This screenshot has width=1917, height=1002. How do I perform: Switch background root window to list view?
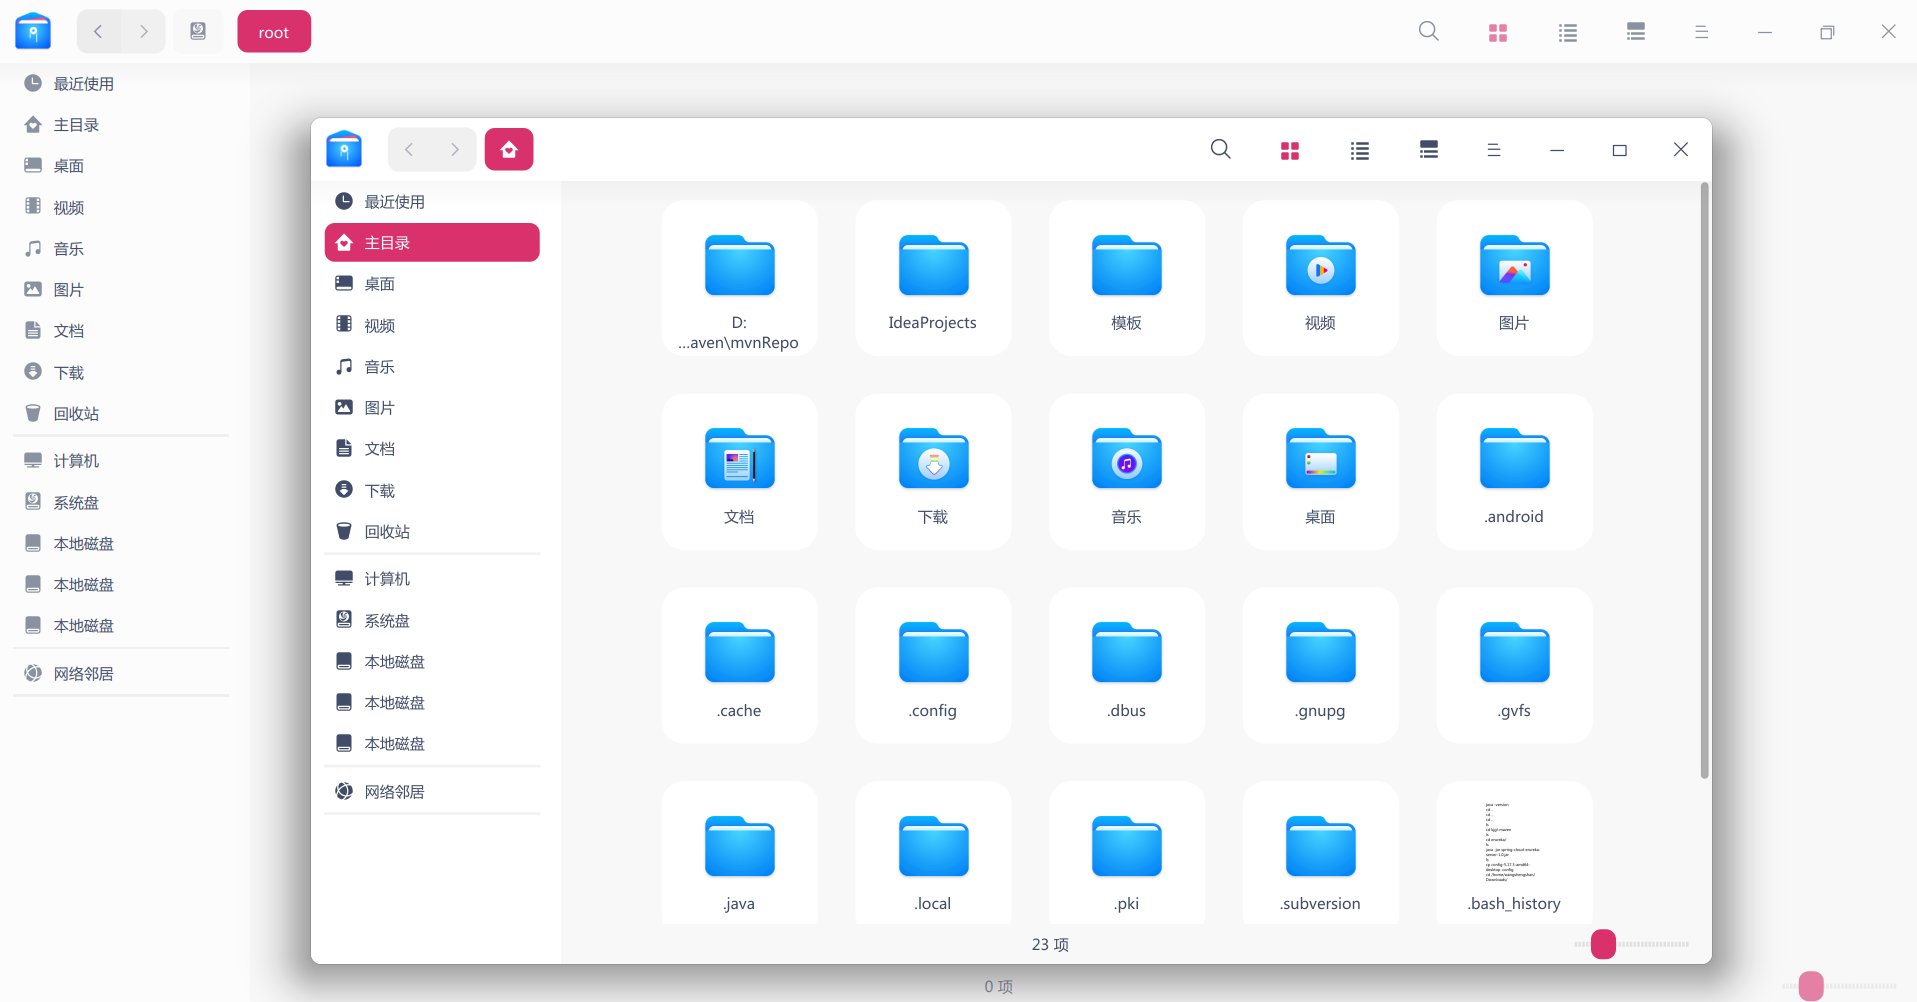pos(1568,32)
